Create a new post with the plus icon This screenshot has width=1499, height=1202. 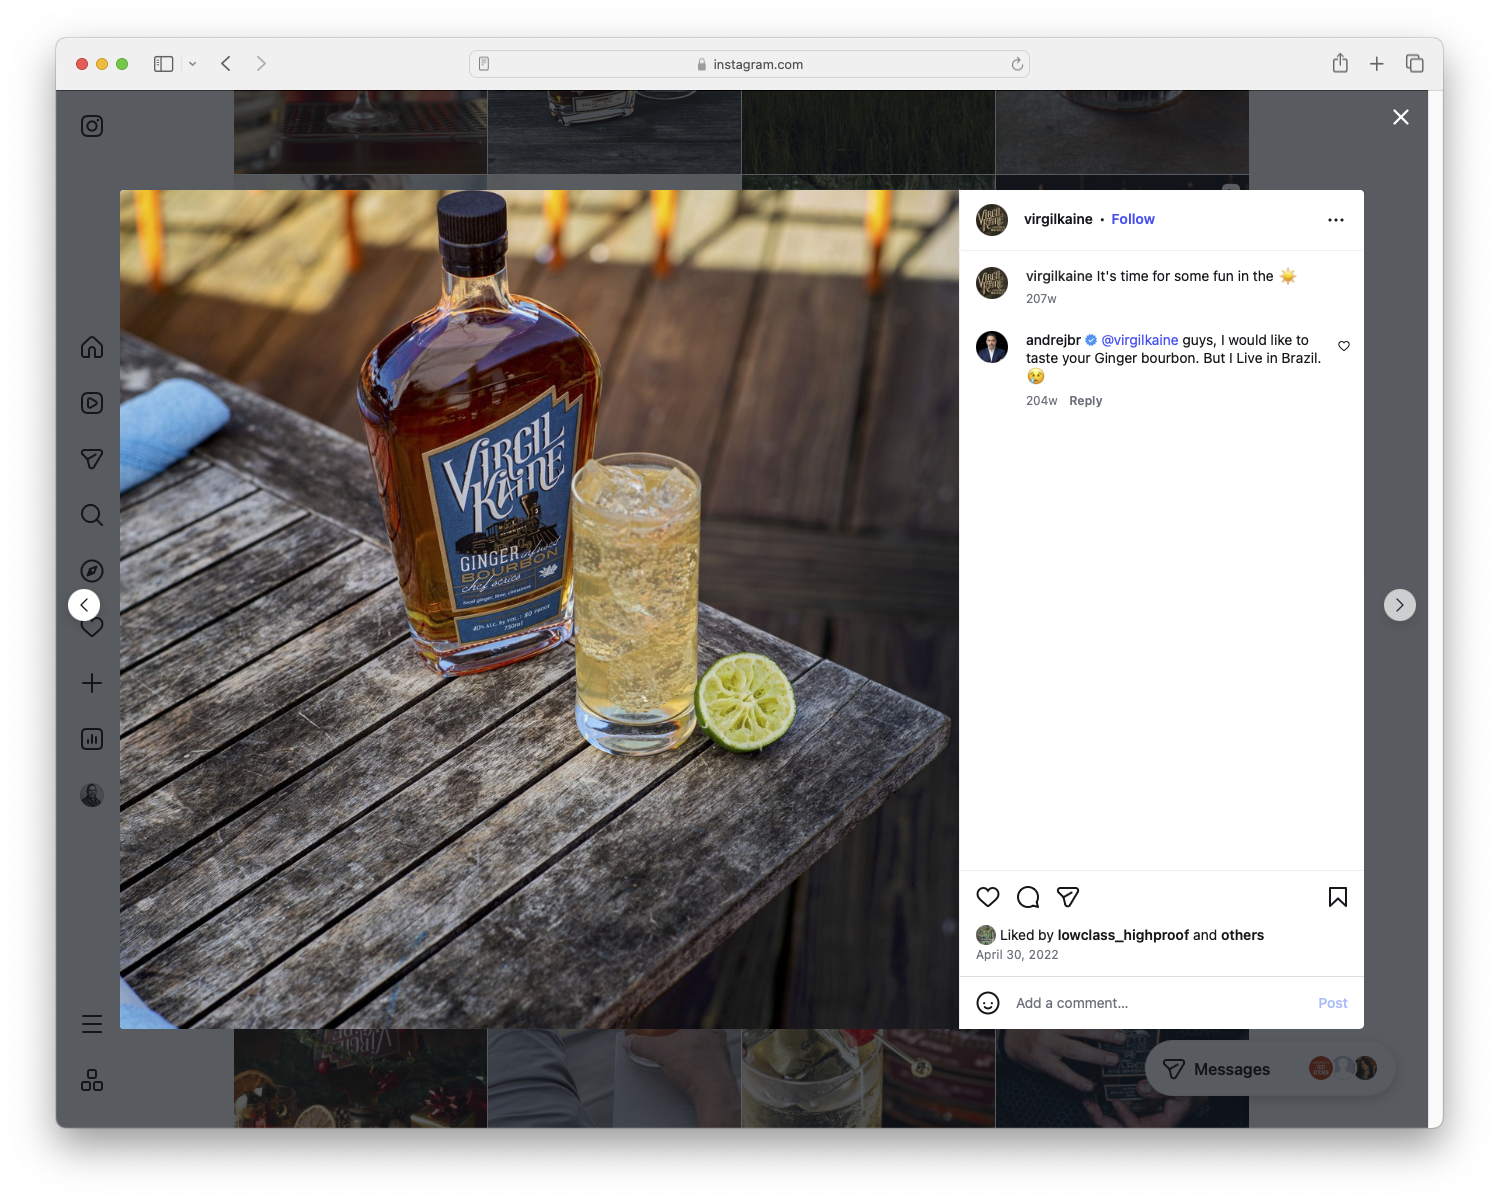(x=91, y=683)
